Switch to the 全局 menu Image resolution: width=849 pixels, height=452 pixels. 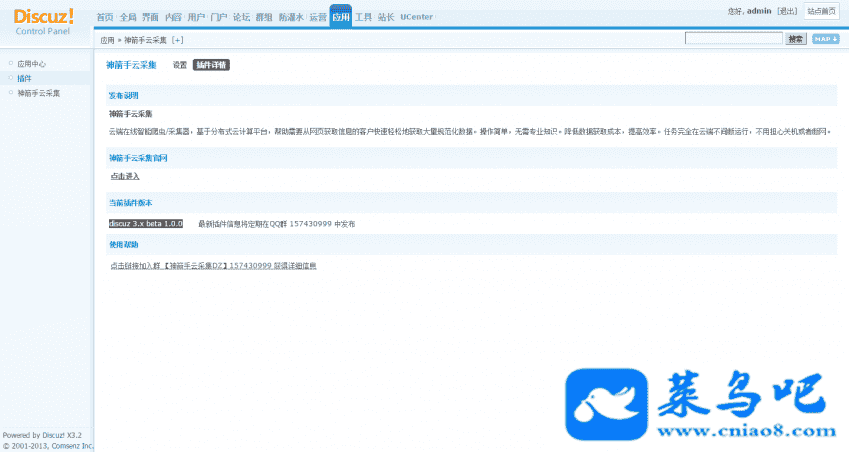pos(128,18)
